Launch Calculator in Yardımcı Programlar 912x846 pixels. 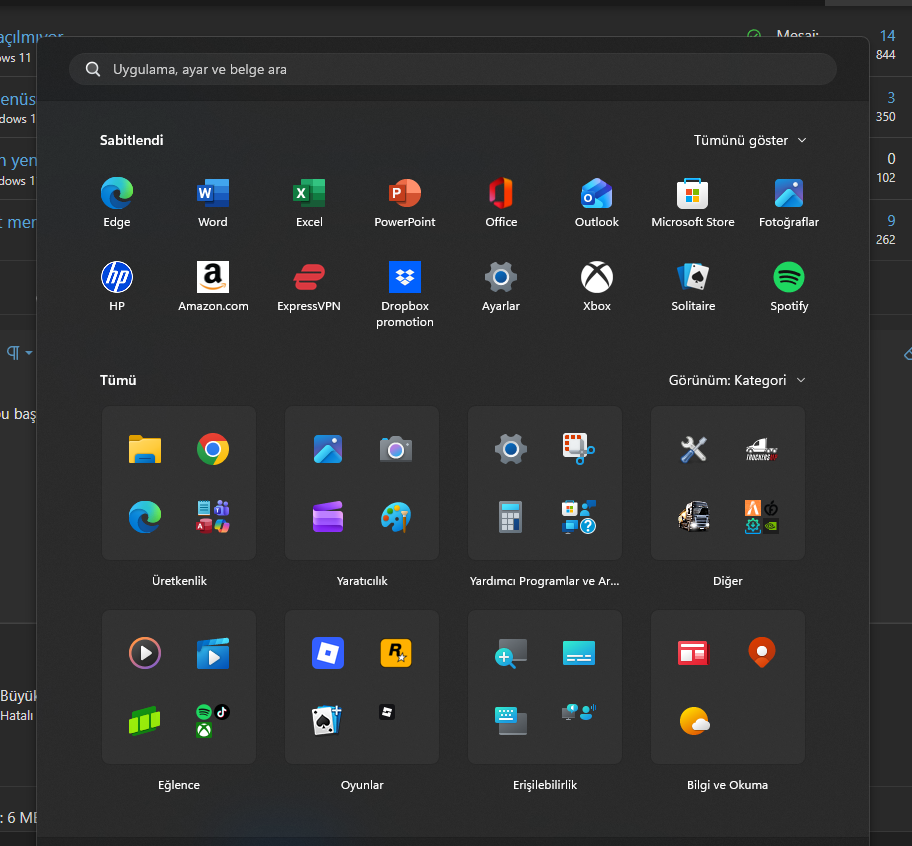(x=511, y=517)
